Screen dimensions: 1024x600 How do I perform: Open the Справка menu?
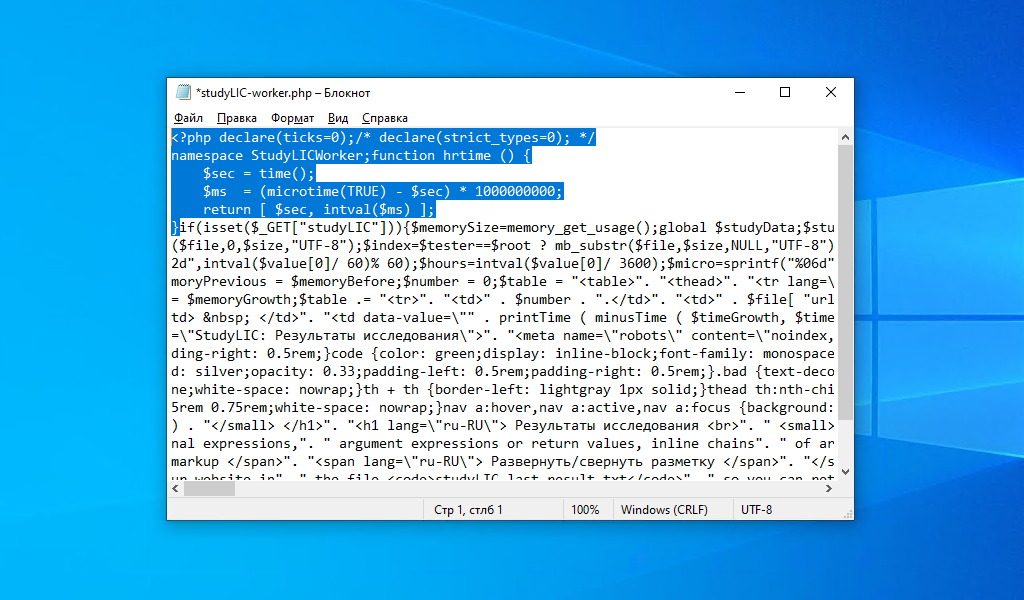pos(385,118)
